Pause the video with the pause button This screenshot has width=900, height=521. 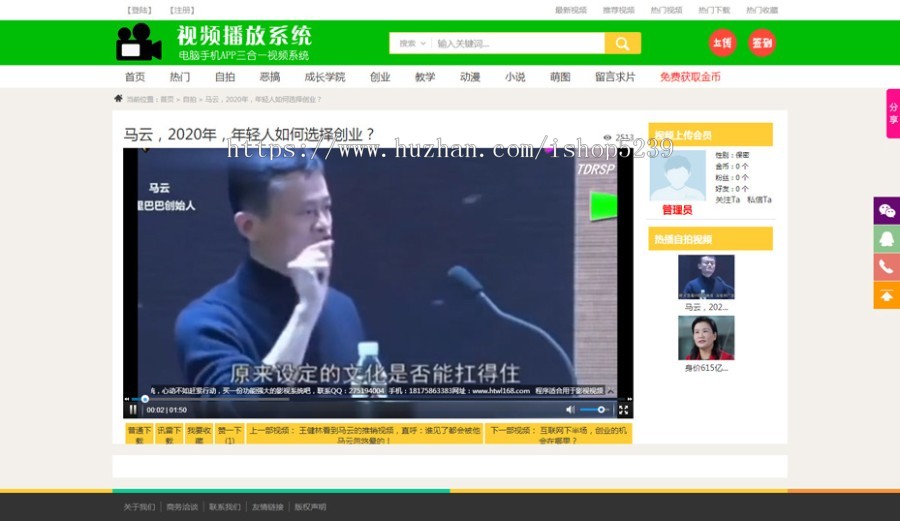(x=133, y=410)
